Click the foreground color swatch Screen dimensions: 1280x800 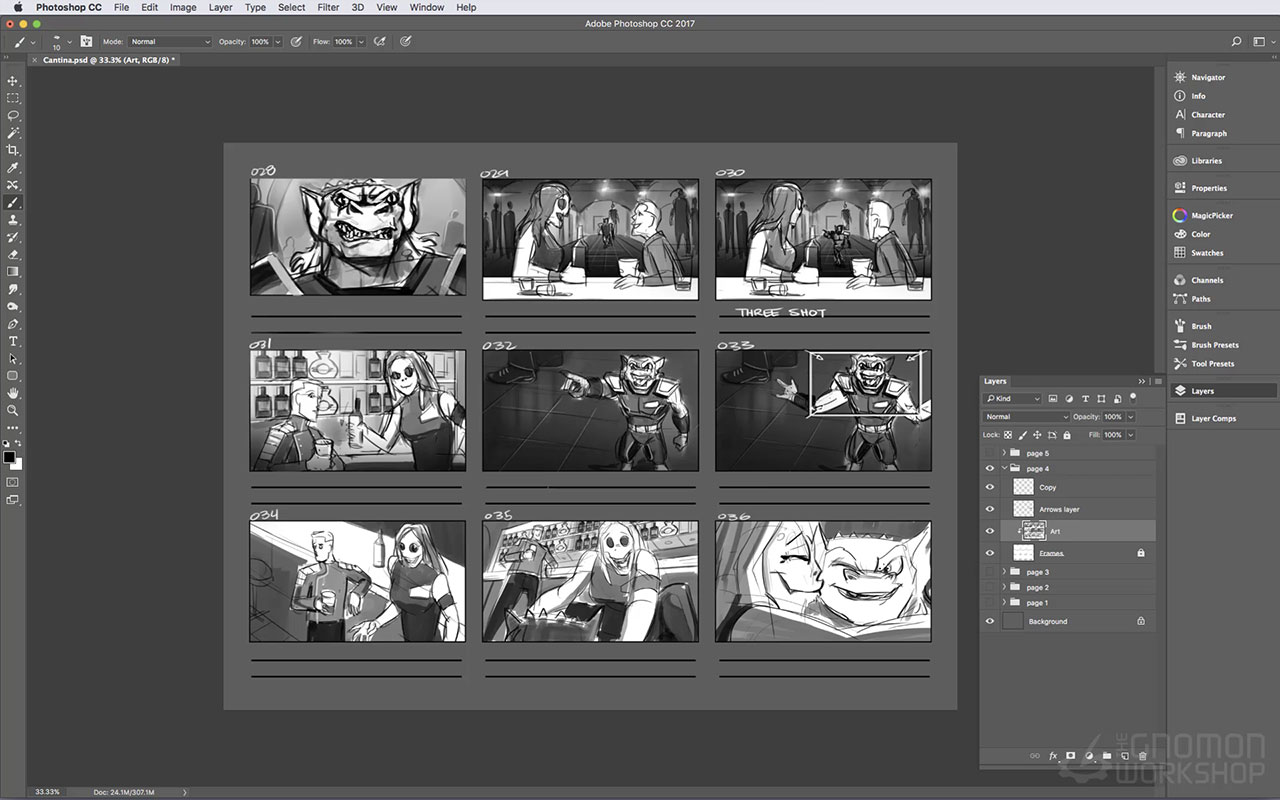tap(9, 457)
